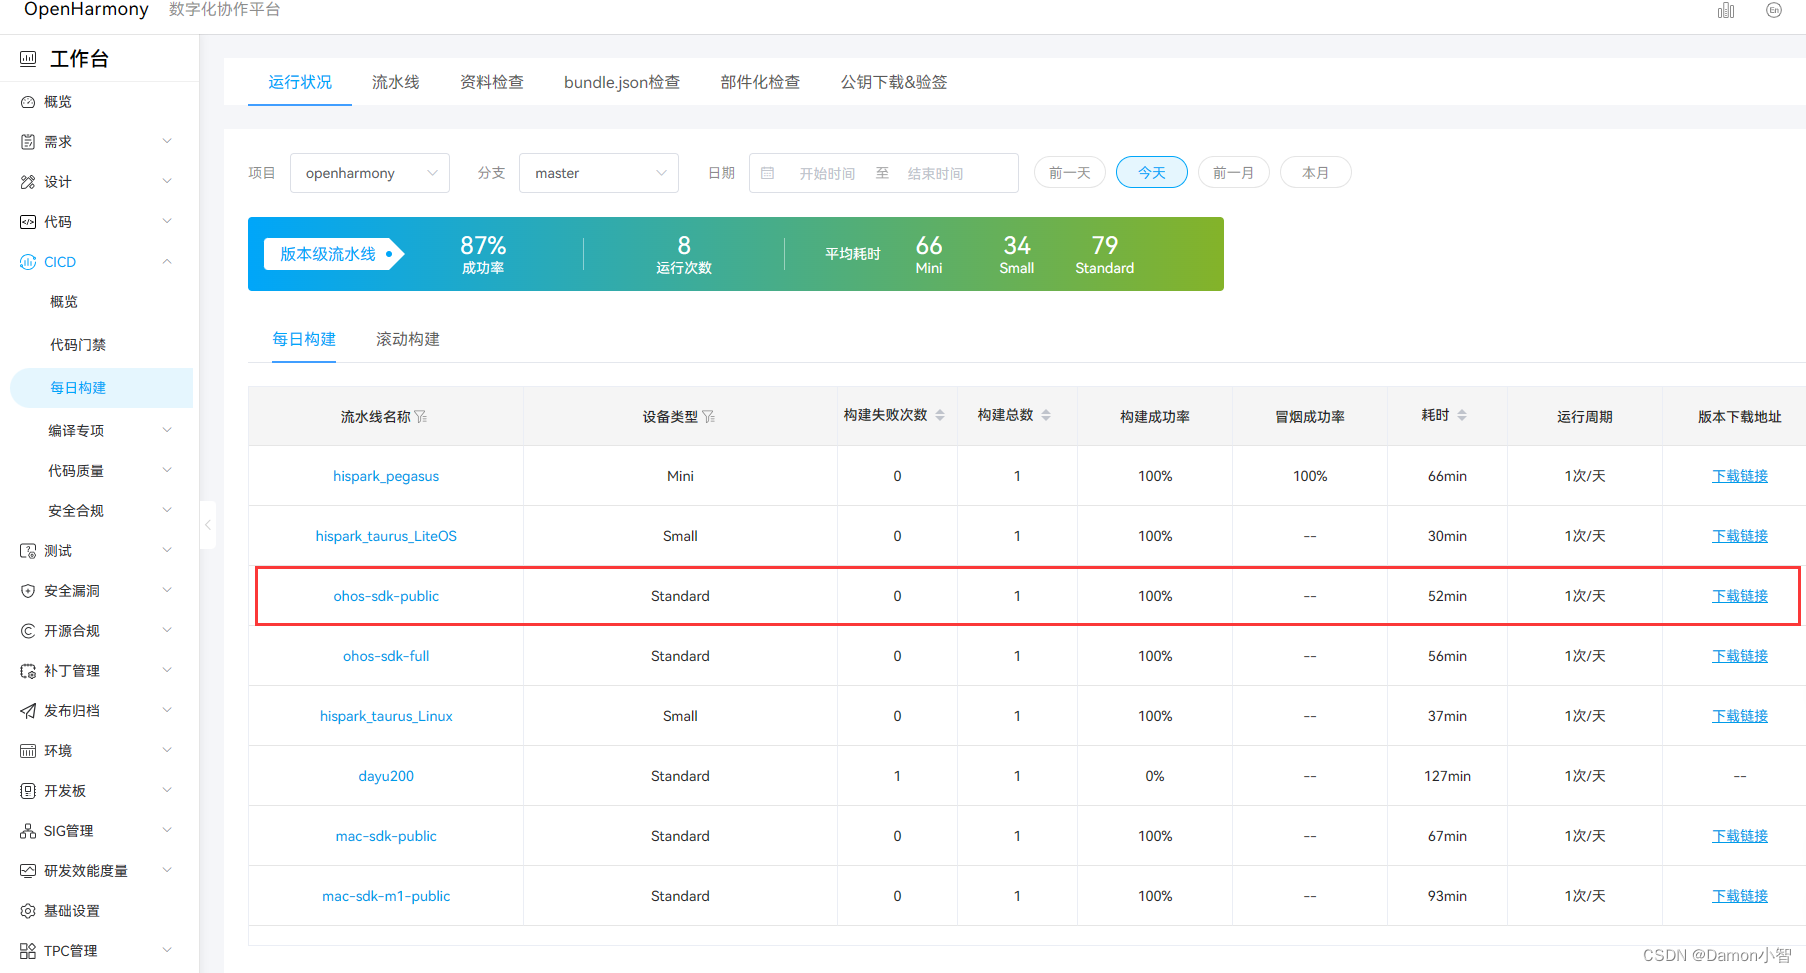The height and width of the screenshot is (973, 1806).
Task: Filter by 设备类型 using funnel icon
Action: (x=709, y=417)
